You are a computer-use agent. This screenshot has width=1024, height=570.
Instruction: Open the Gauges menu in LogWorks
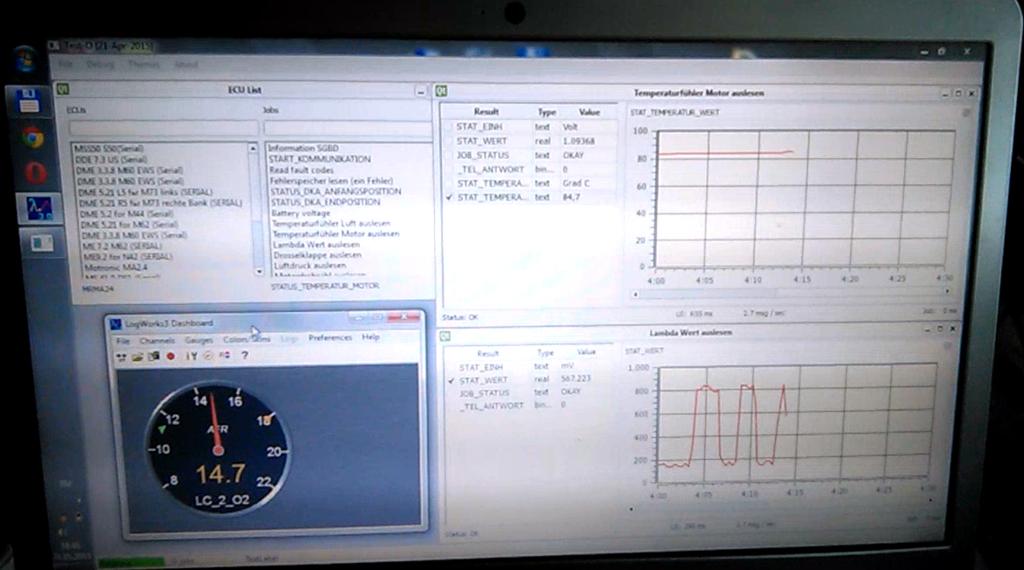pyautogui.click(x=198, y=340)
